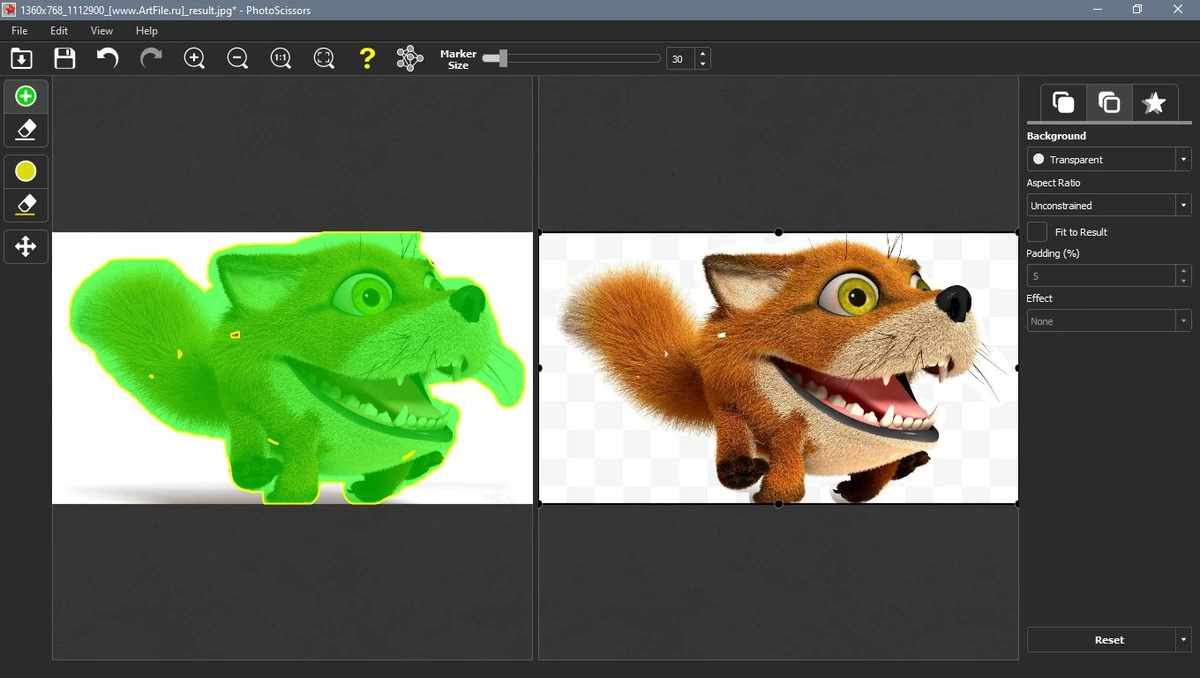Open the star Effects tab
This screenshot has height=678, width=1200.
[x=1154, y=102]
